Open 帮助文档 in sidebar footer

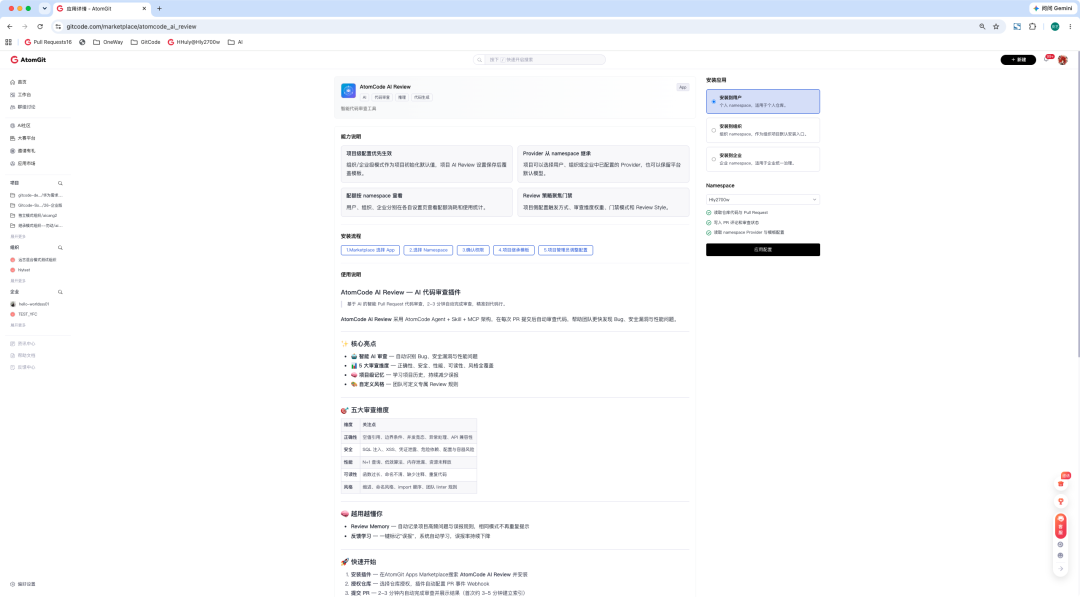(25, 355)
